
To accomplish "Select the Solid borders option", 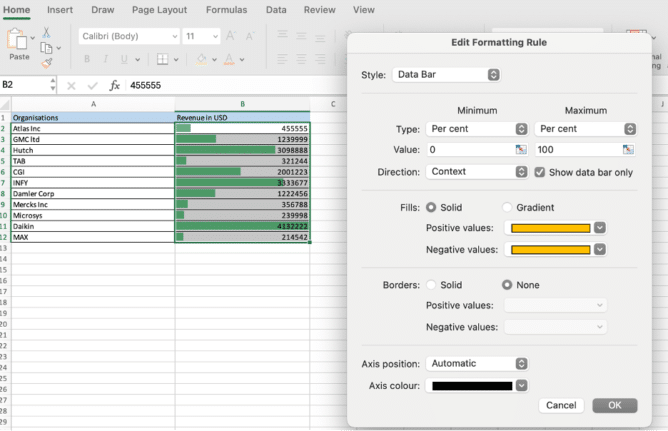I will [x=432, y=285].
